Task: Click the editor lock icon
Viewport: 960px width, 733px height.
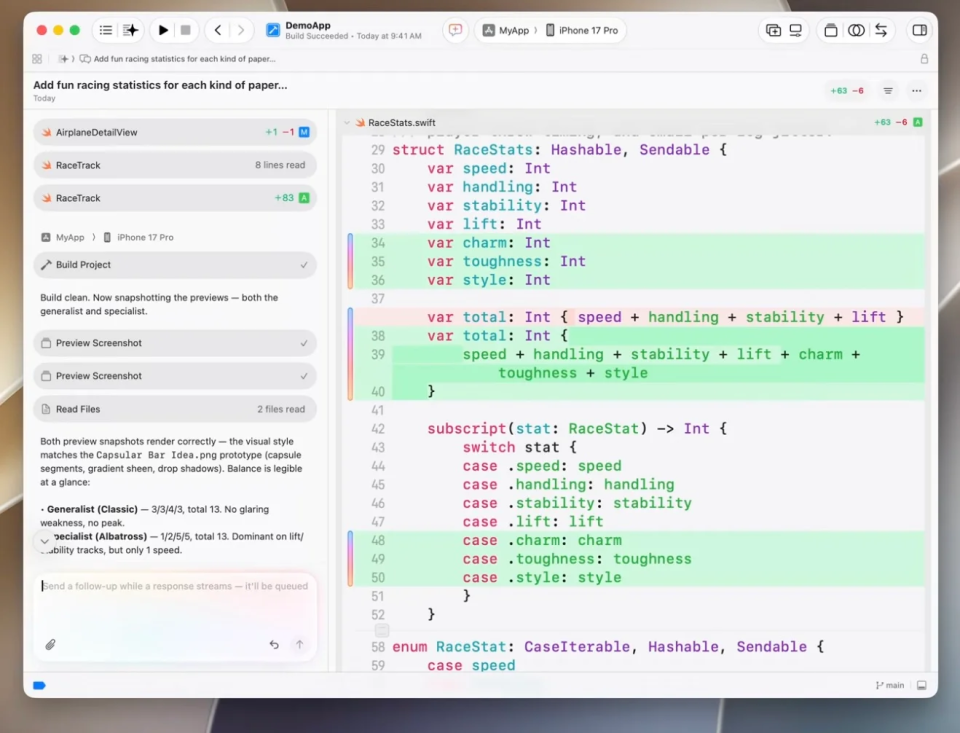Action: tap(924, 59)
